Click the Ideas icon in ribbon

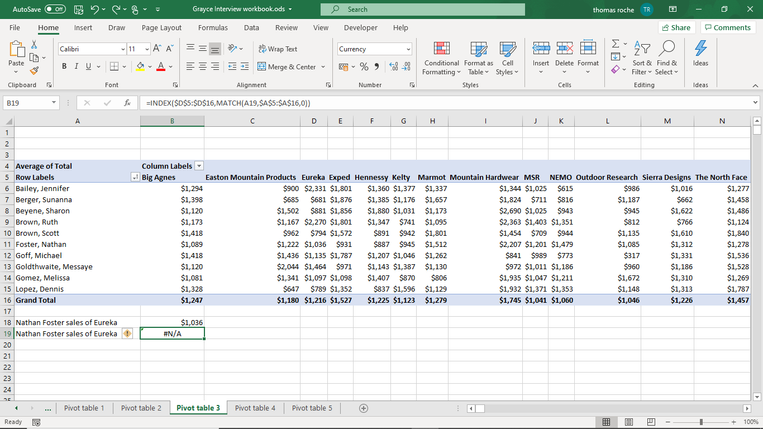[x=700, y=50]
